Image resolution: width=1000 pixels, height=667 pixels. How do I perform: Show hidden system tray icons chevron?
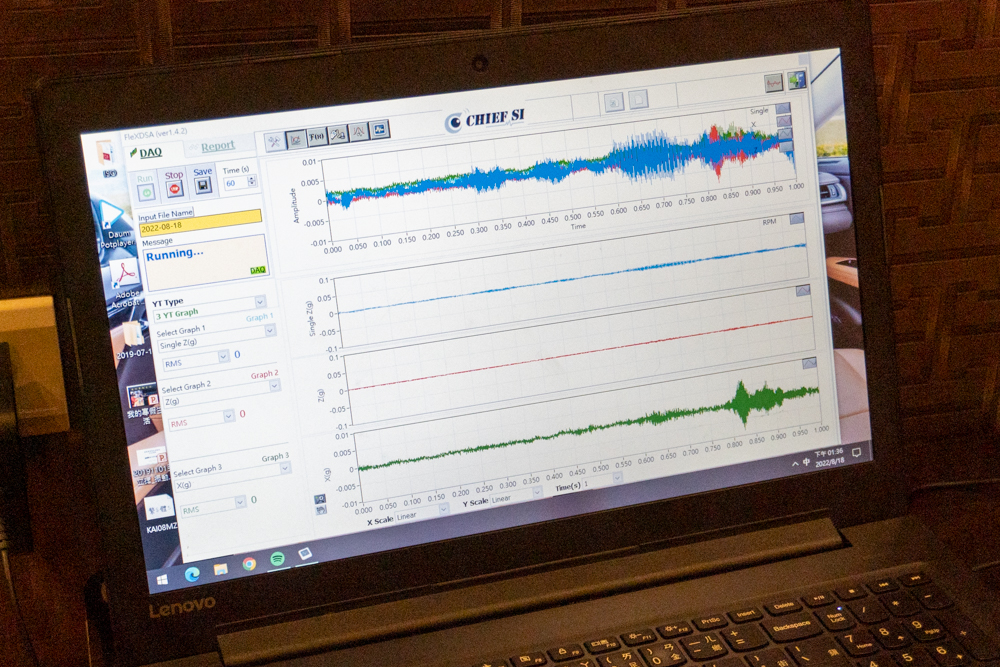tap(795, 464)
